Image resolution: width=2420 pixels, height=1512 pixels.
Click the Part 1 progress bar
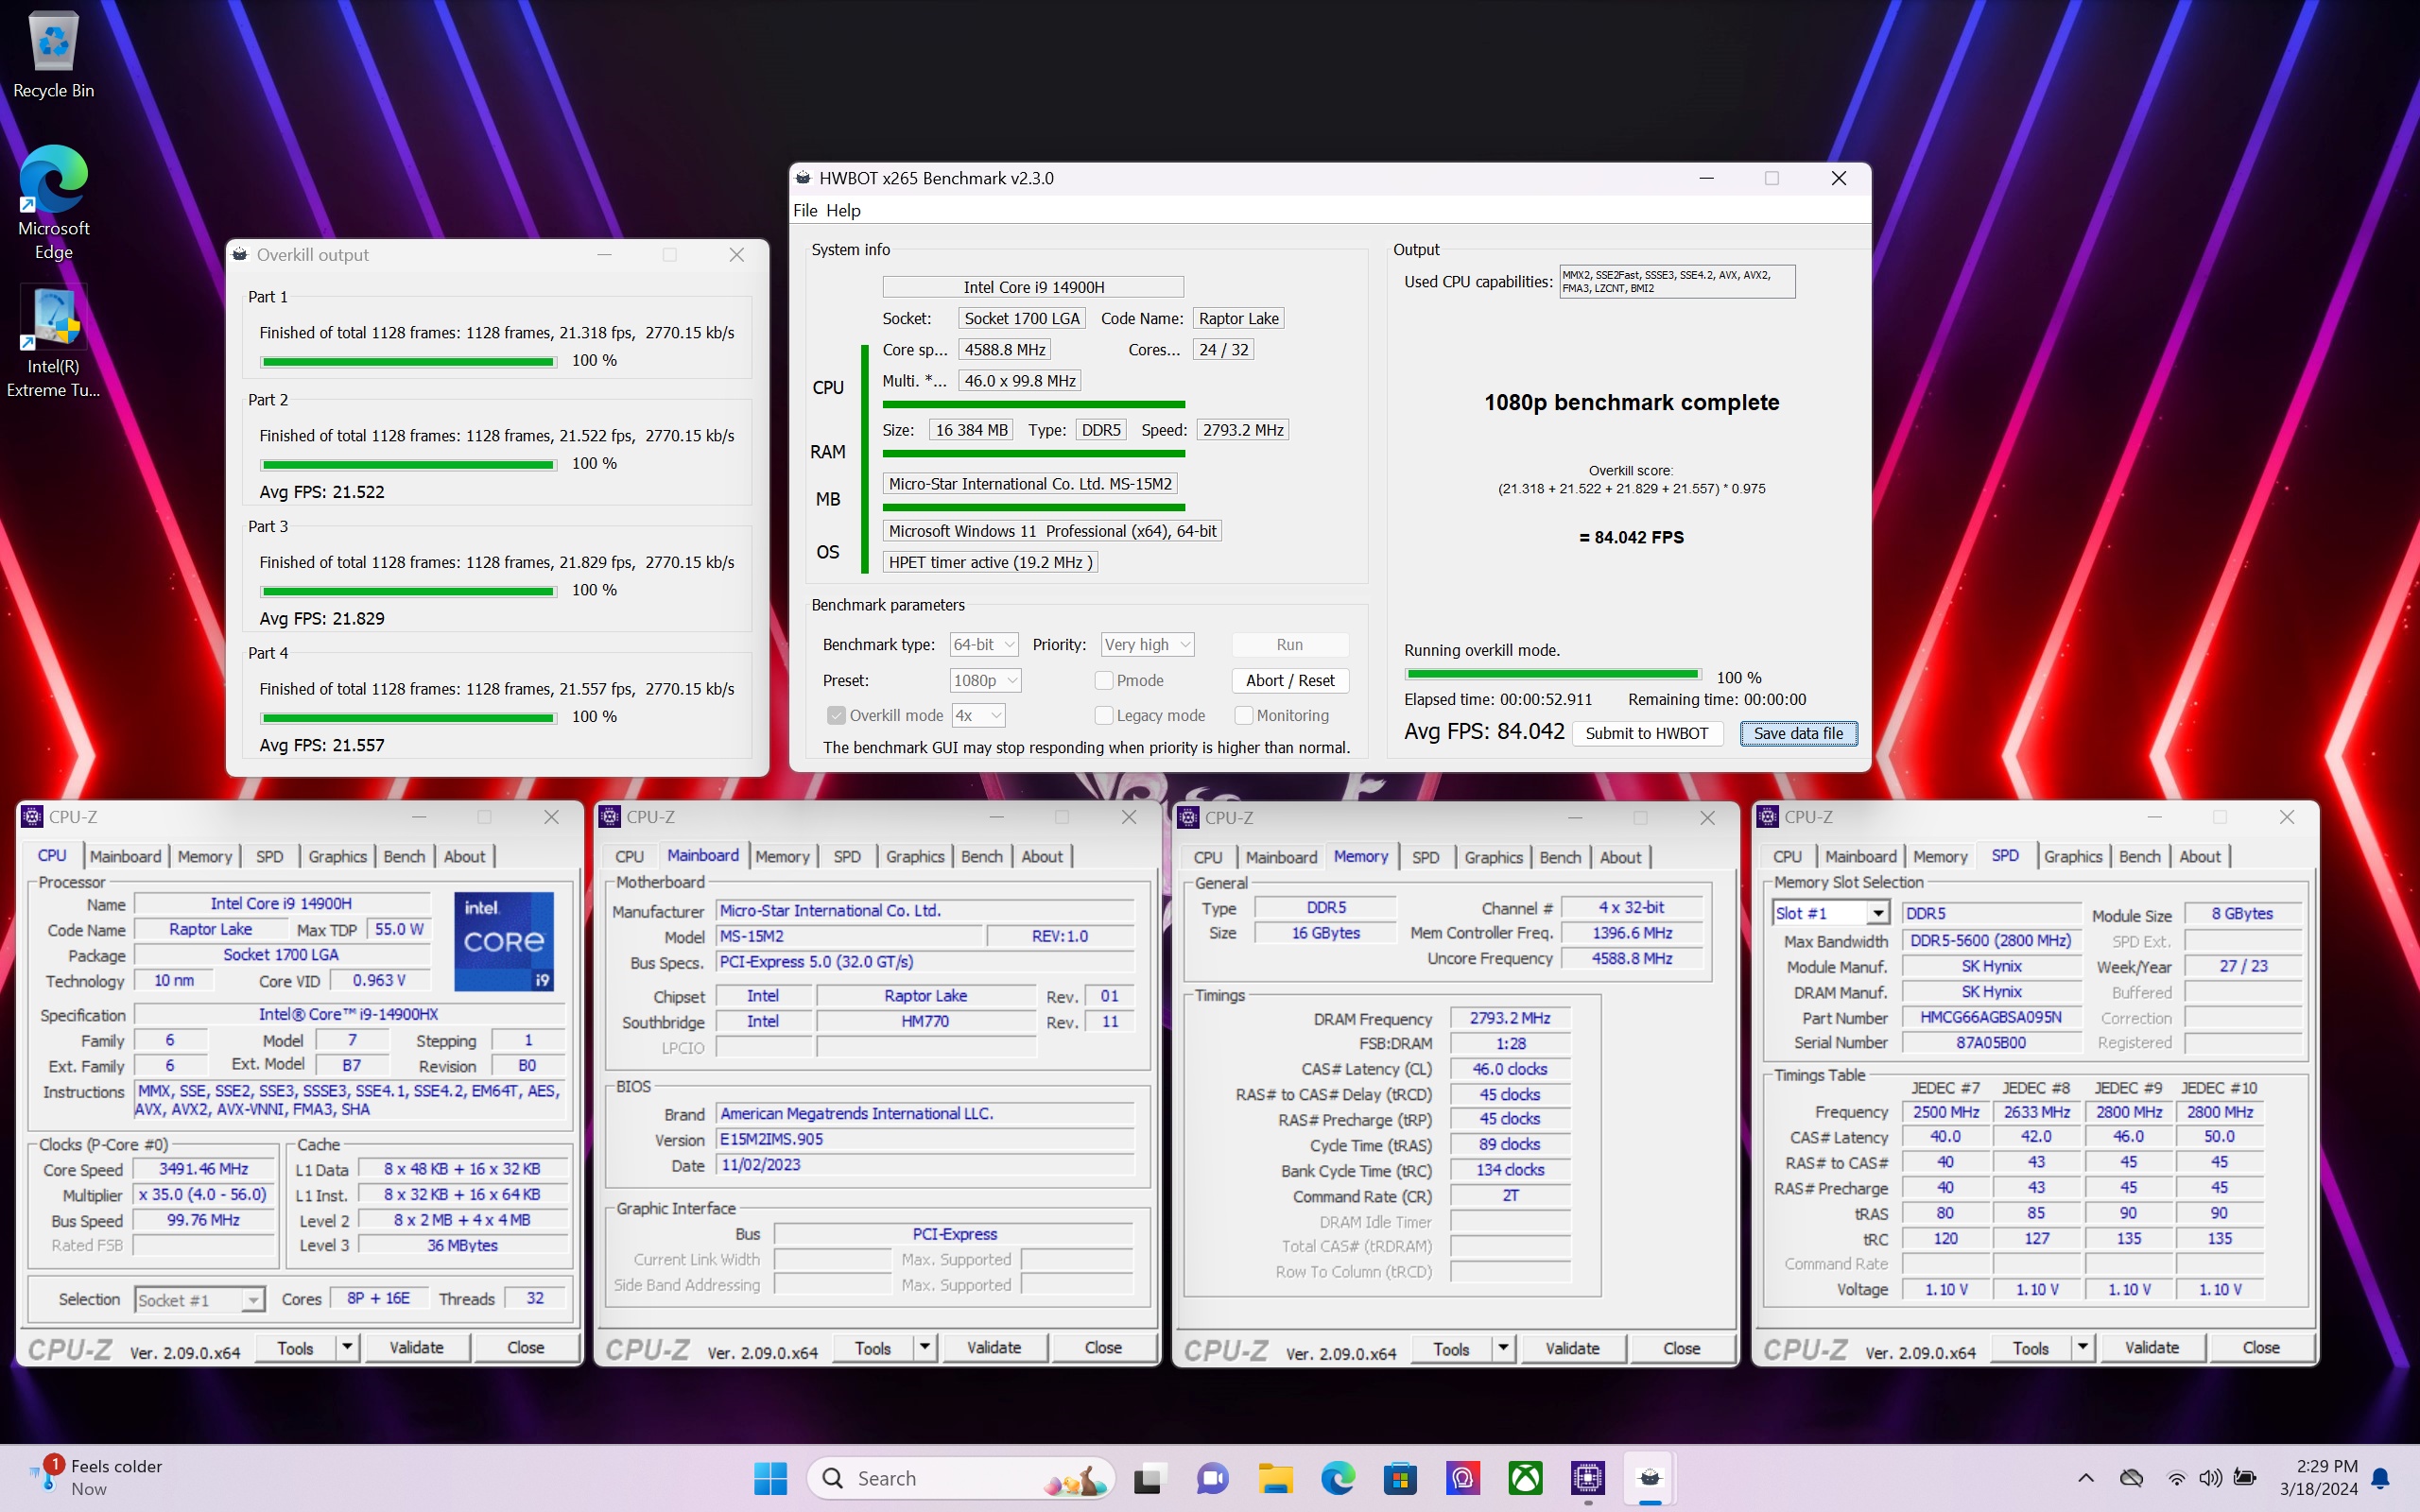(x=408, y=362)
